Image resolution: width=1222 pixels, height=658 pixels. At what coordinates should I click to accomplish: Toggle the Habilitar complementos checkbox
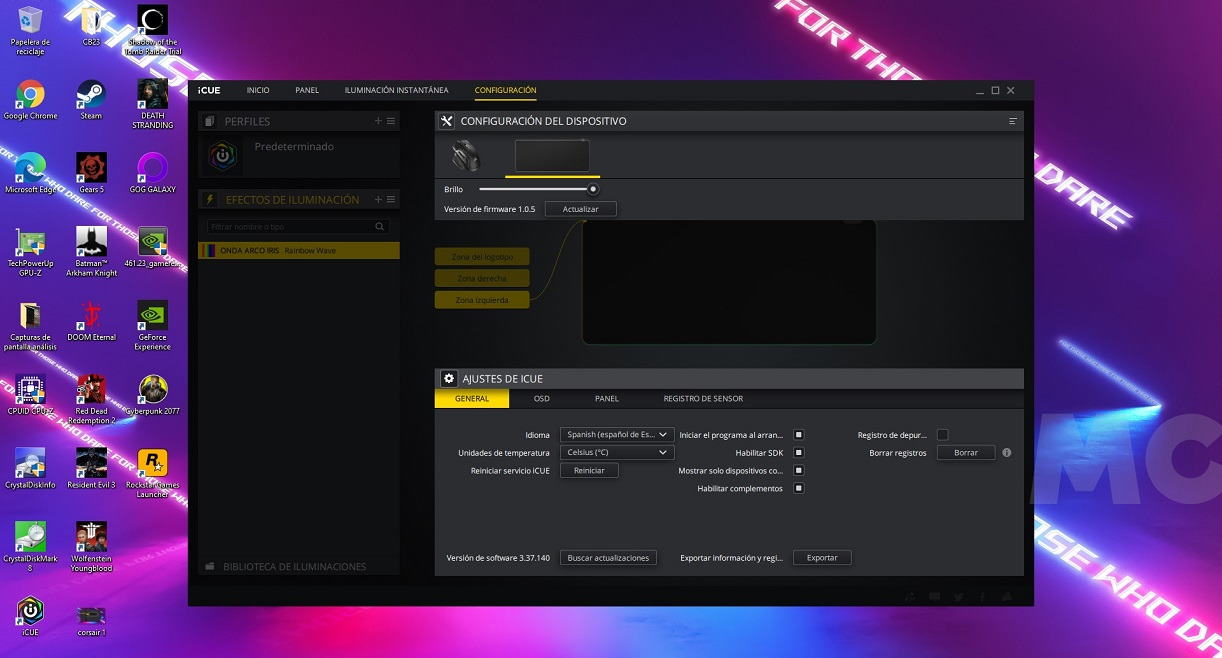point(798,489)
